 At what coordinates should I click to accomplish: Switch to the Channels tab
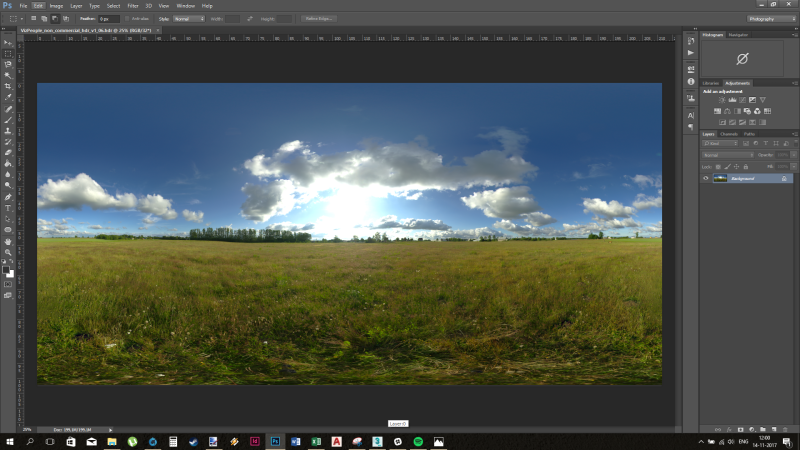click(x=729, y=133)
